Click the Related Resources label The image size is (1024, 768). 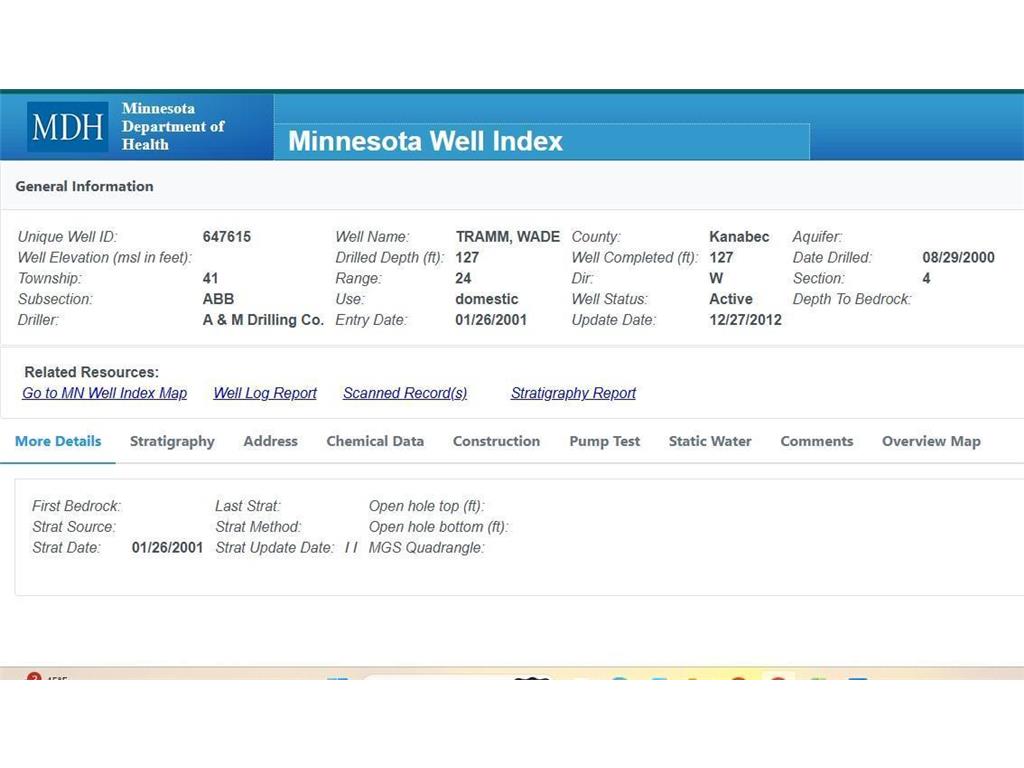[91, 372]
